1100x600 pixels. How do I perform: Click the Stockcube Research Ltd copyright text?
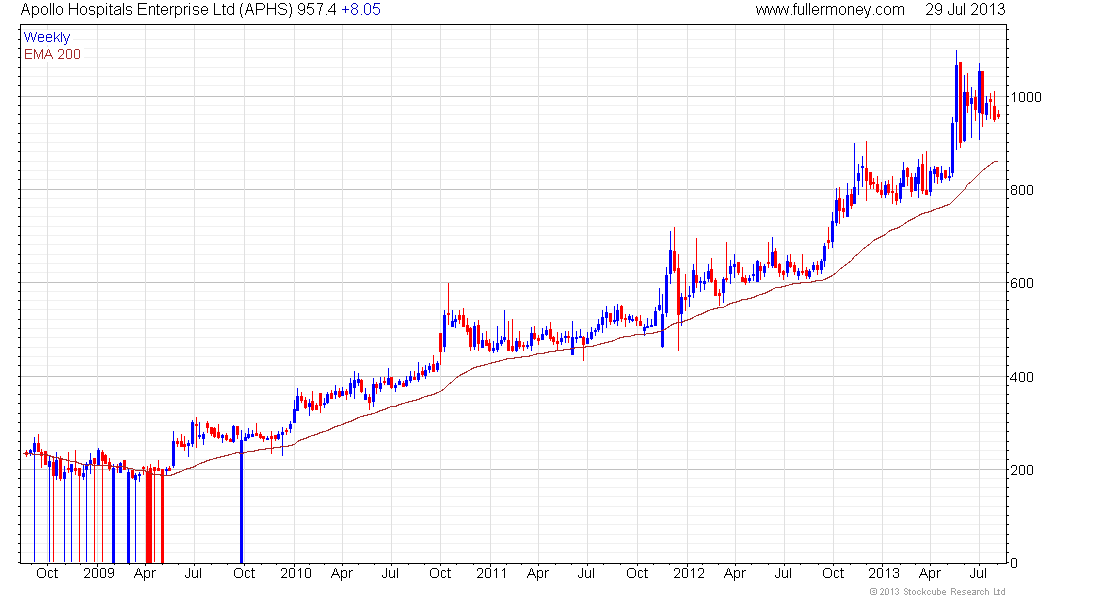pos(938,592)
